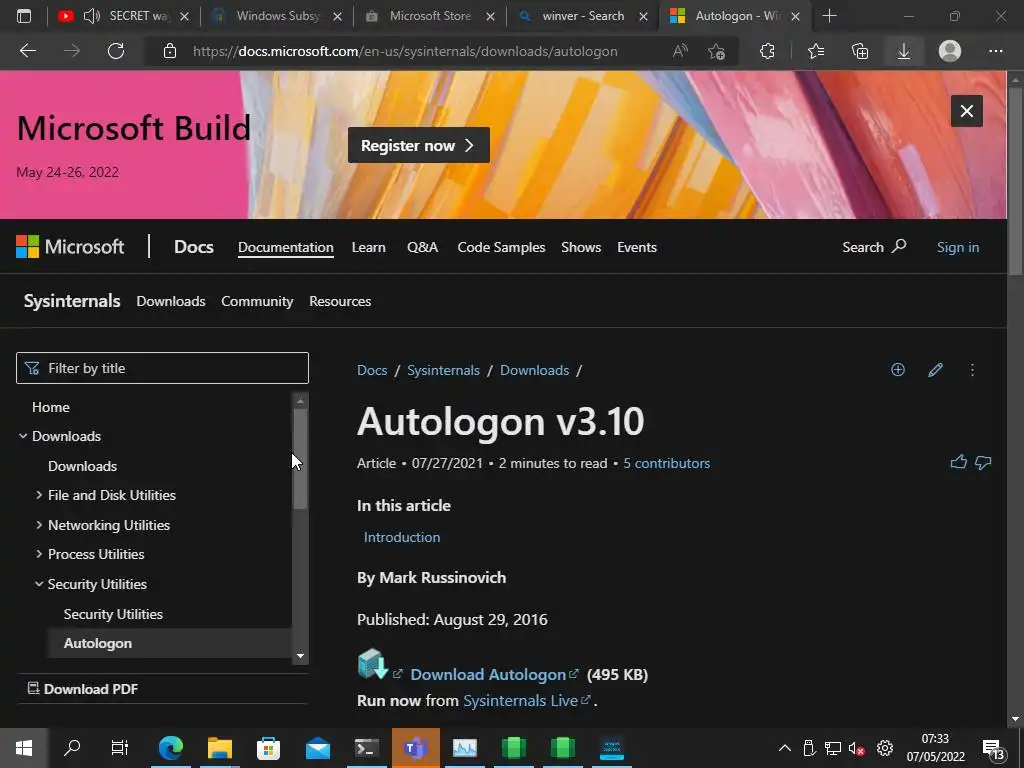Open the Windows Start menu
The height and width of the screenshot is (768, 1024).
(24, 748)
